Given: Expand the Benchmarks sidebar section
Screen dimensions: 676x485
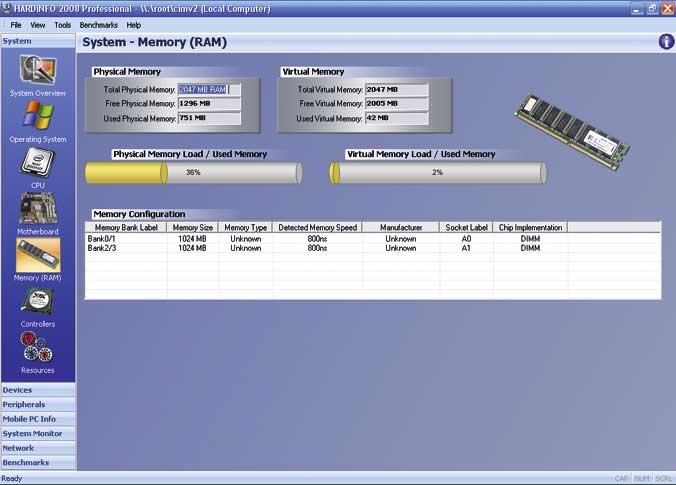Looking at the screenshot, I should click(x=38, y=462).
